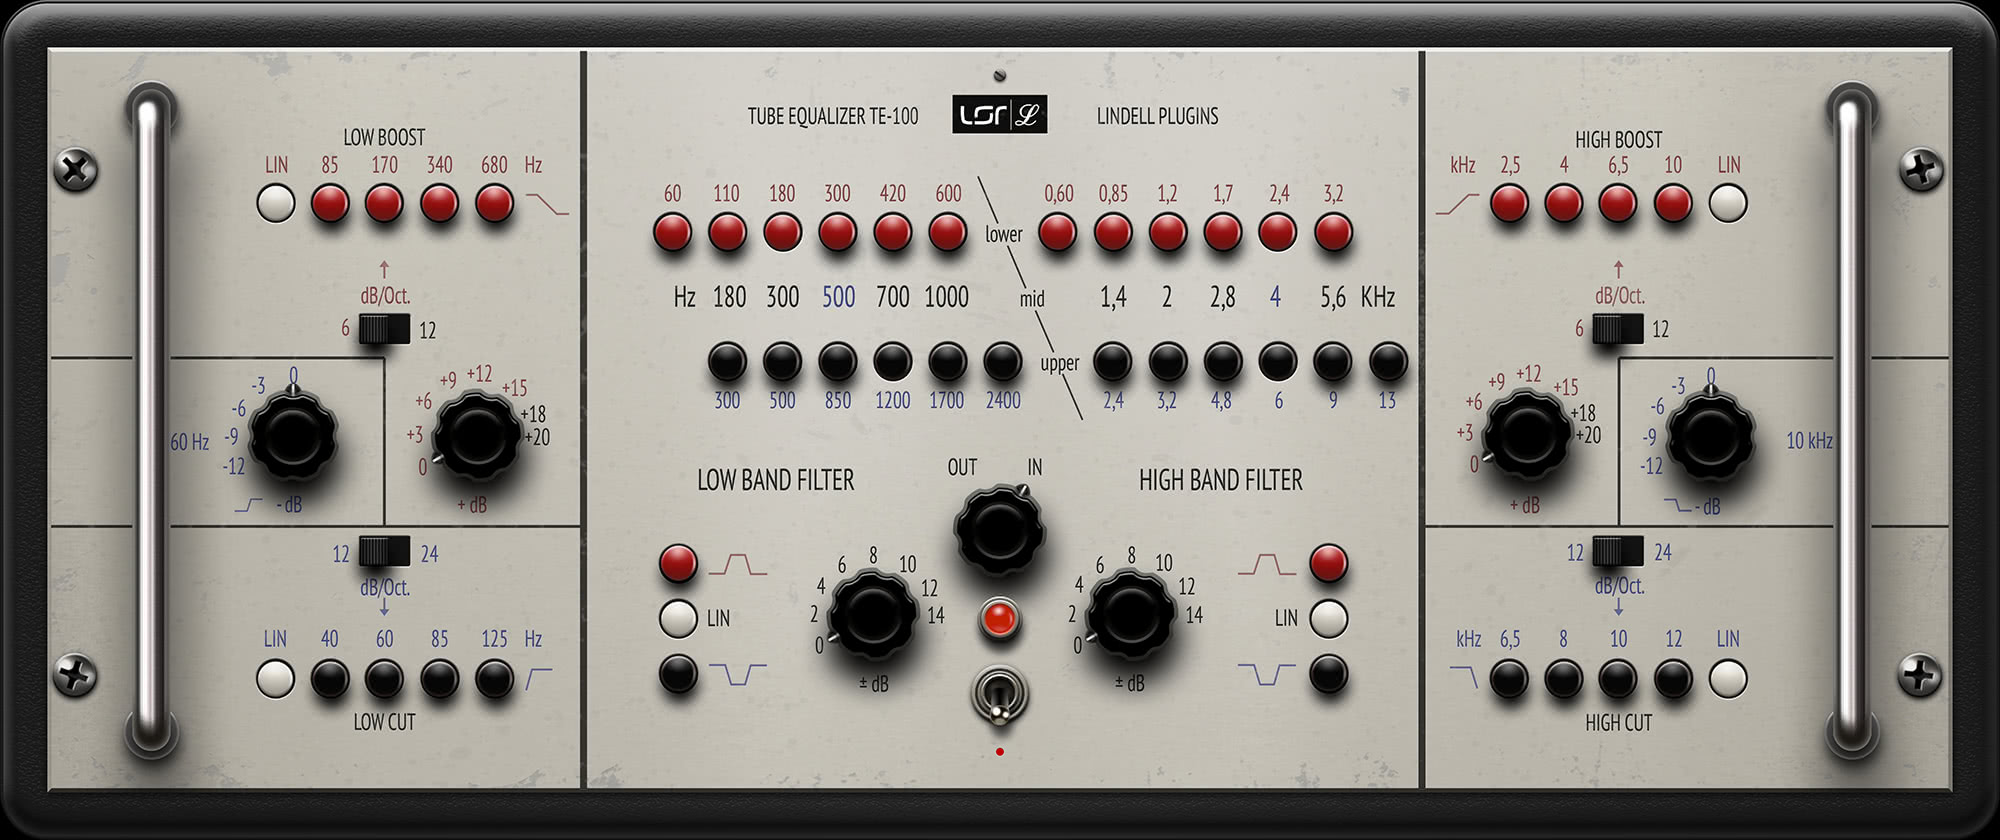Click the "LINDELL PLUGINS" brand text
The height and width of the screenshot is (840, 2000).
[x=1158, y=116]
